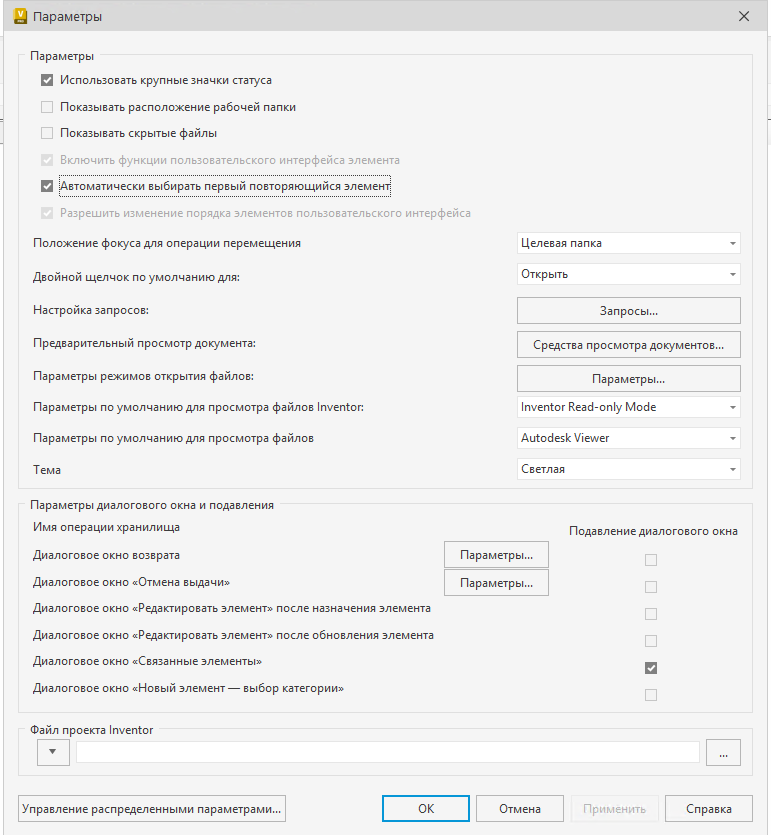Enable "Показывать скрытые файлы" checkbox
The image size is (771, 835).
[47, 133]
